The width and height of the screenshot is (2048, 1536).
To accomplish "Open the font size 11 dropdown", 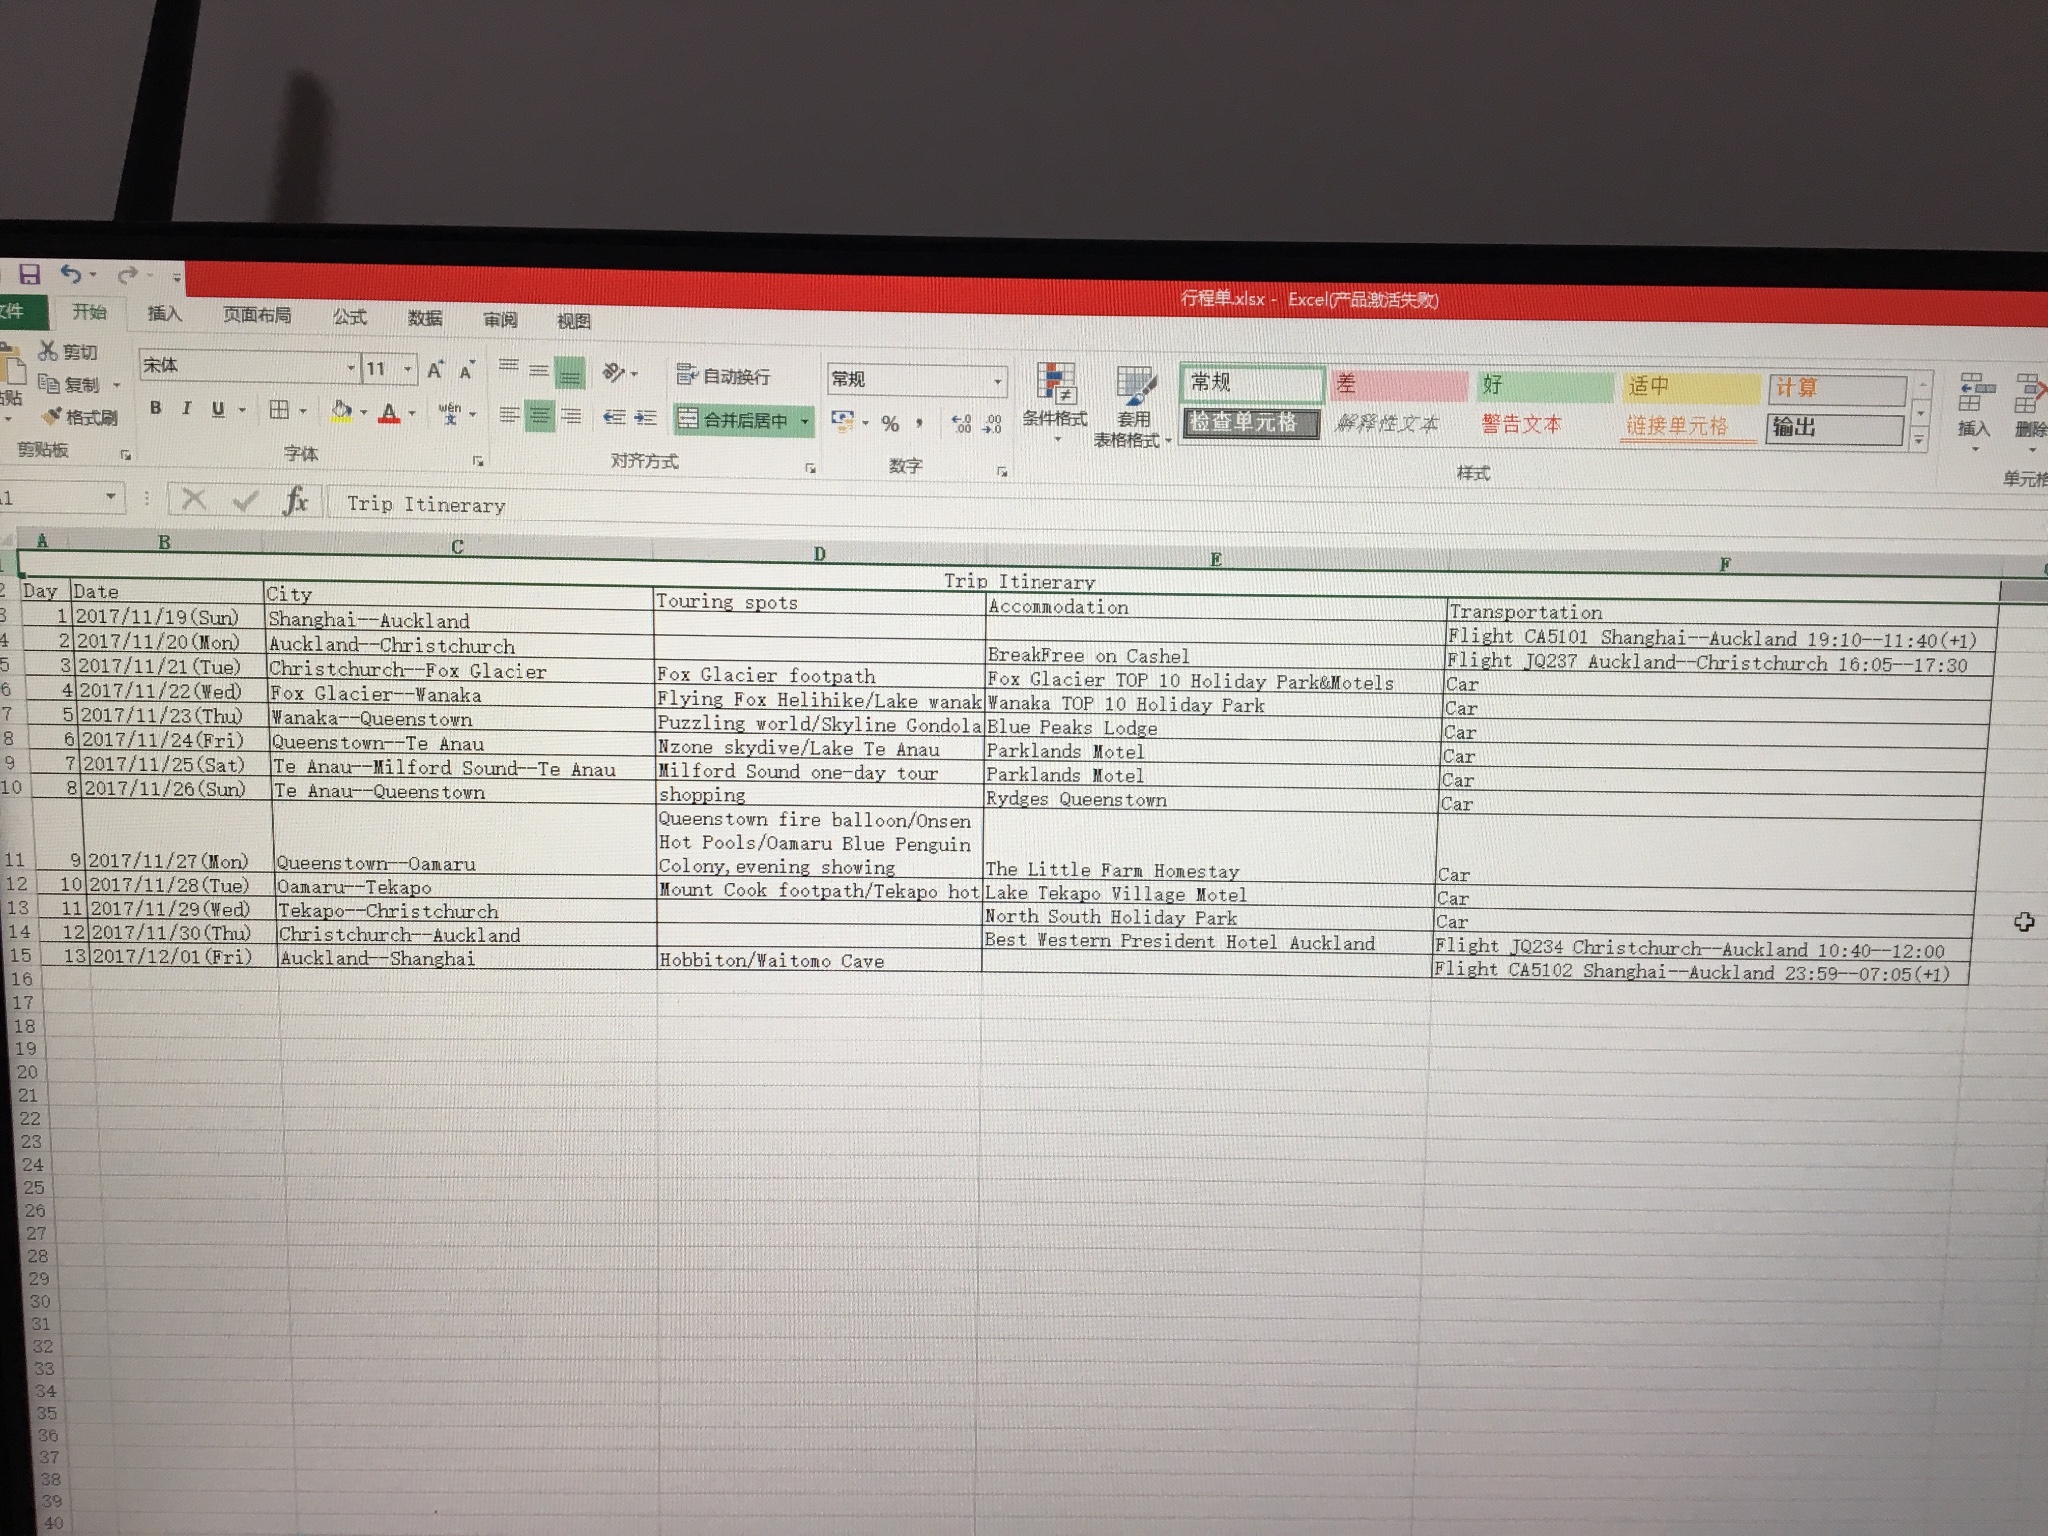I will 408,369.
